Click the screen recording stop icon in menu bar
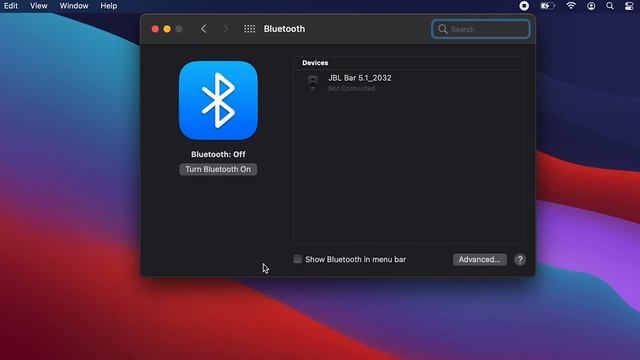The image size is (640, 360). 524,6
